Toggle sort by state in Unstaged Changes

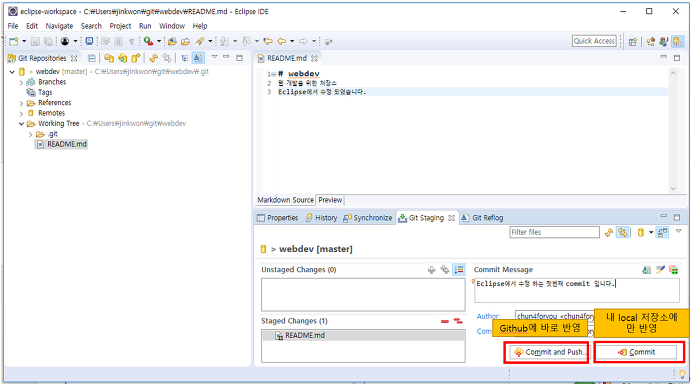[459, 269]
